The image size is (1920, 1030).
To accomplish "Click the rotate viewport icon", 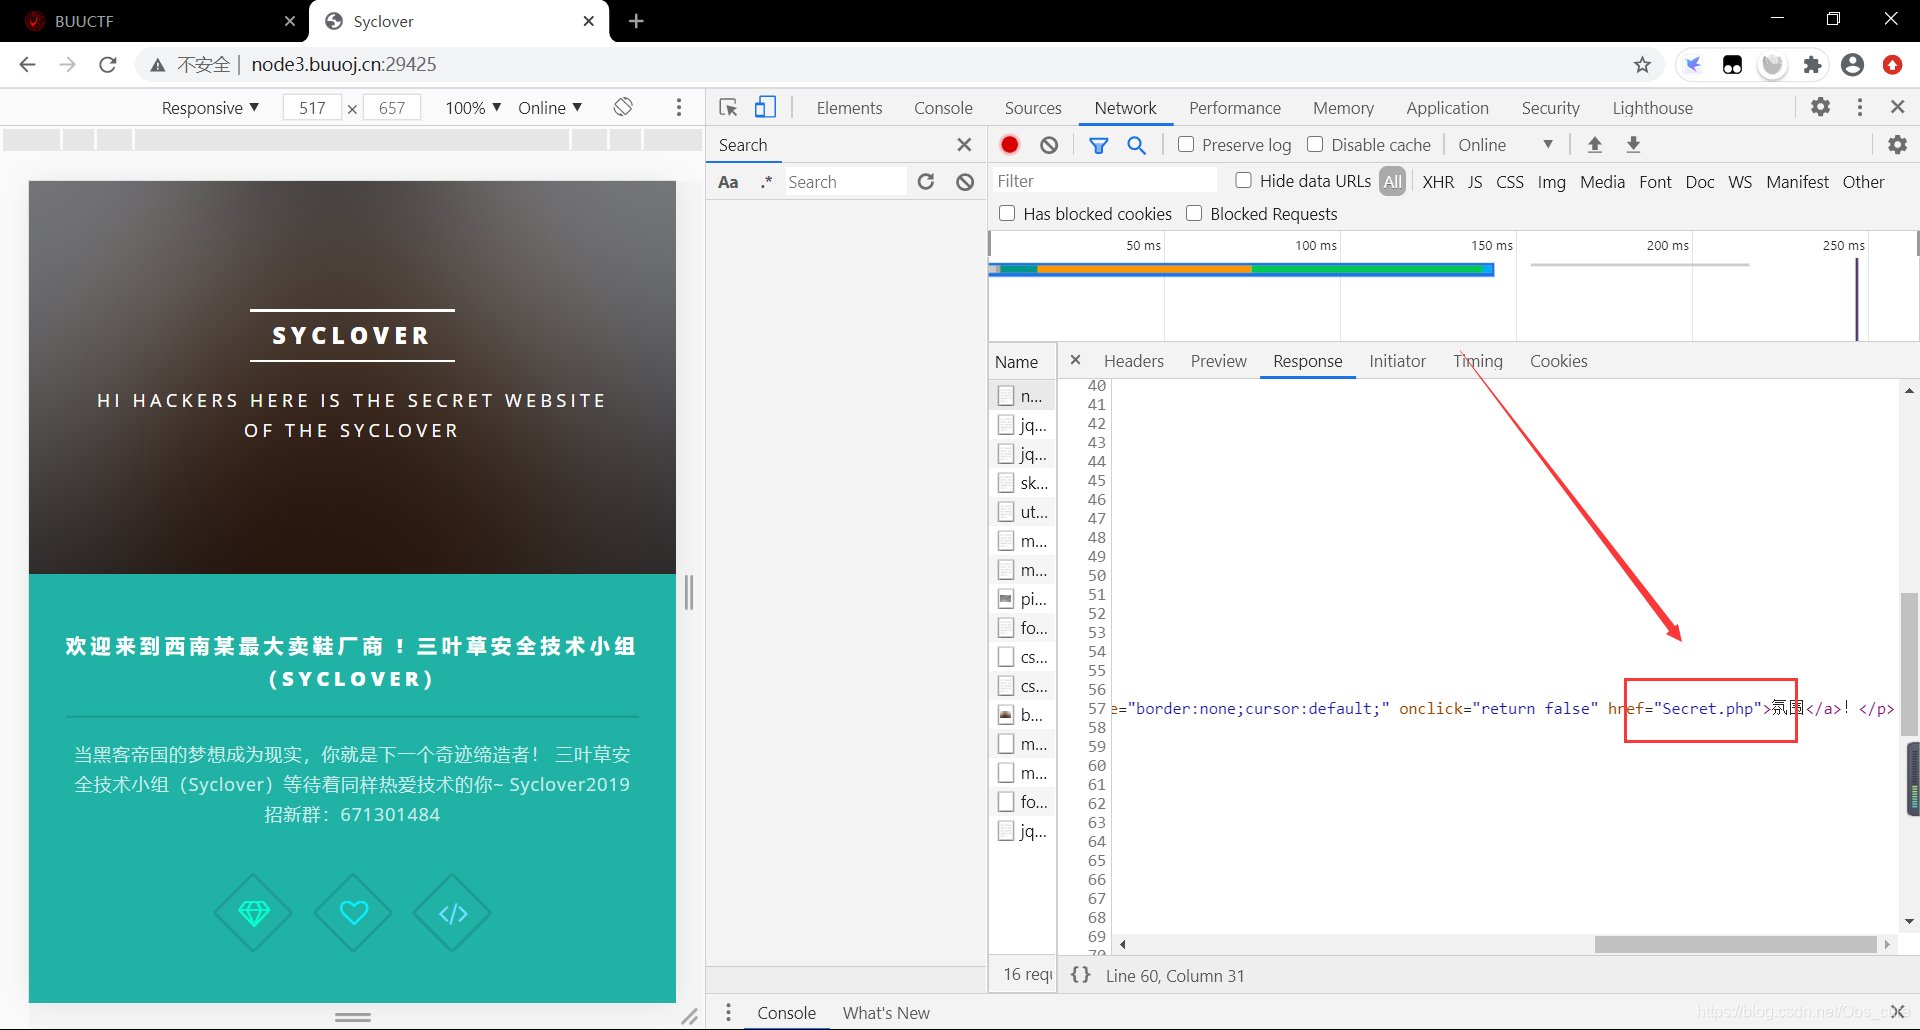I will point(623,107).
